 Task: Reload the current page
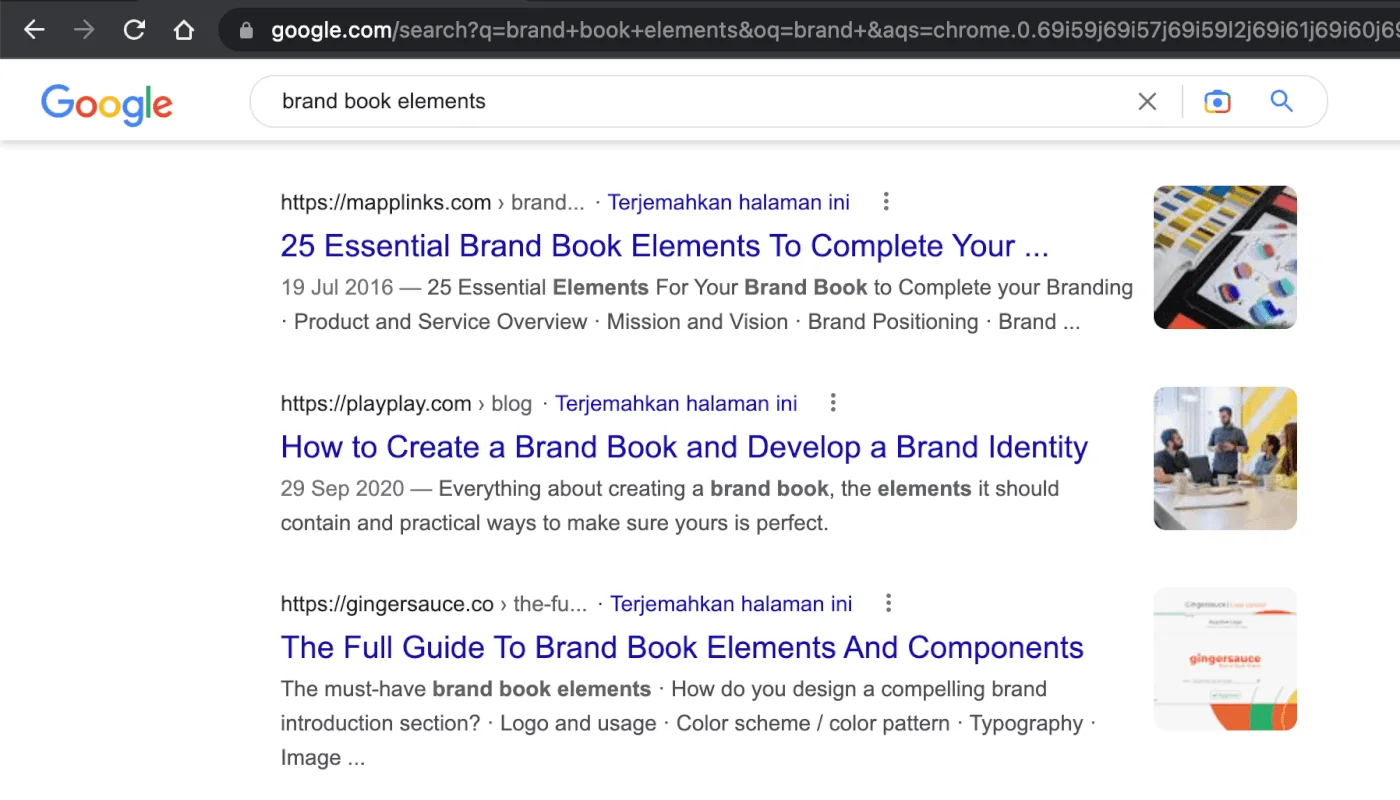pos(134,29)
